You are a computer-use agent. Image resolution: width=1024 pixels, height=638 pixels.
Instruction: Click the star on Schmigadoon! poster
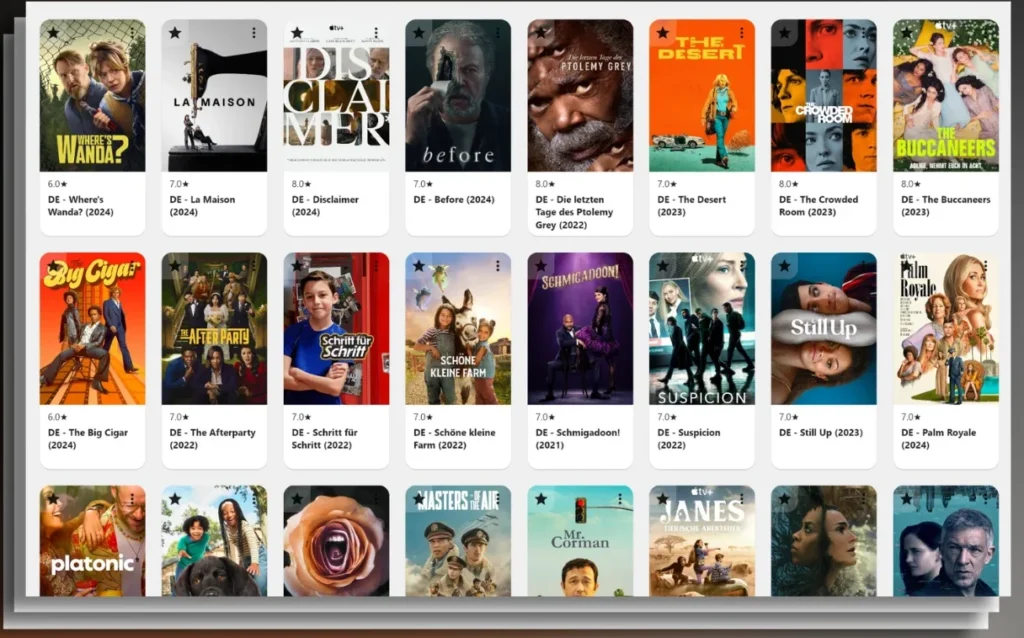point(541,266)
